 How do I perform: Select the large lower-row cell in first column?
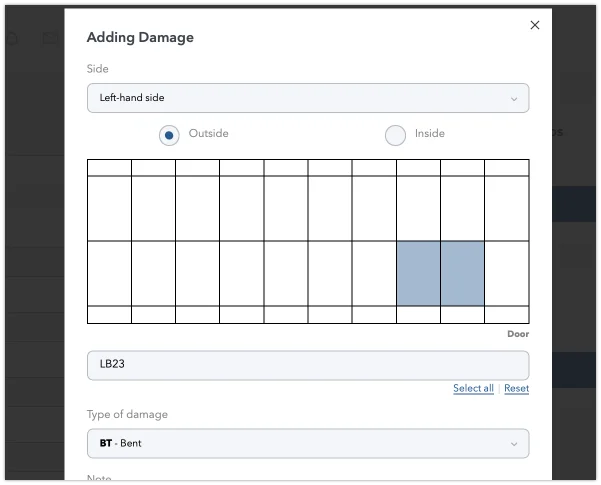109,273
